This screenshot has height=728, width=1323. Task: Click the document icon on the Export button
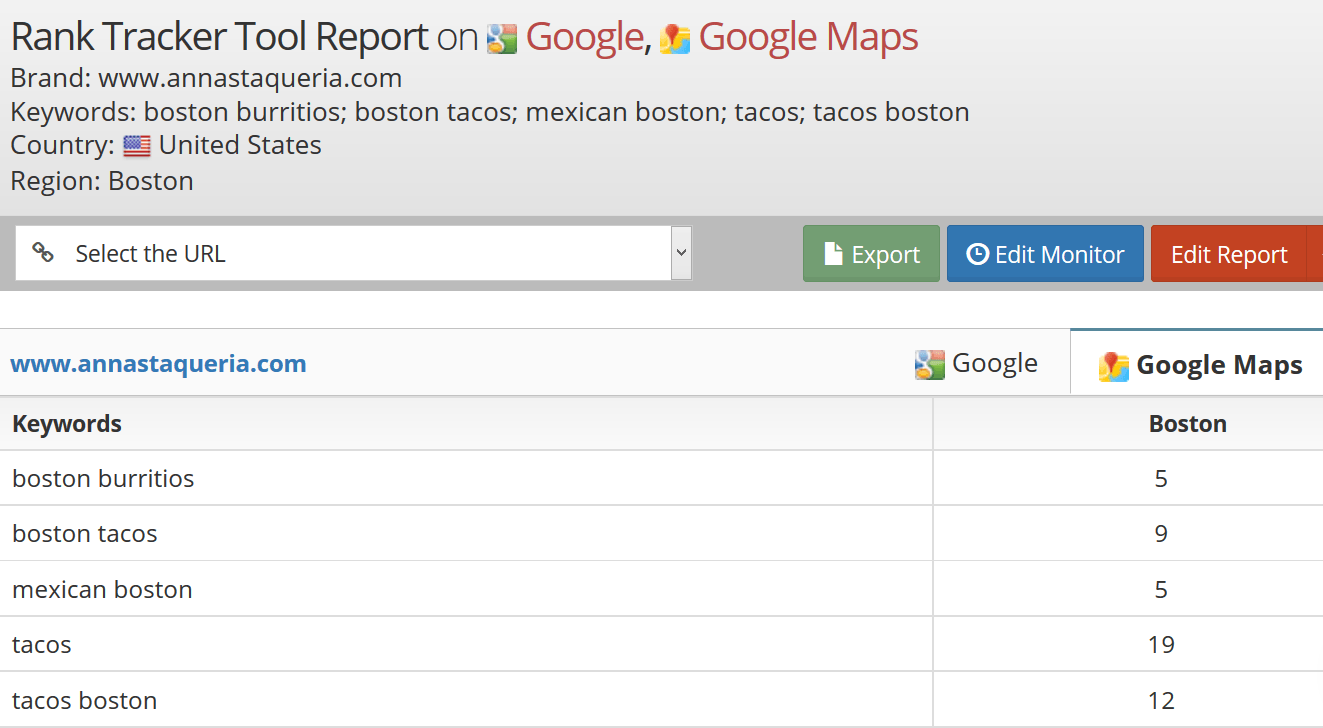point(833,254)
